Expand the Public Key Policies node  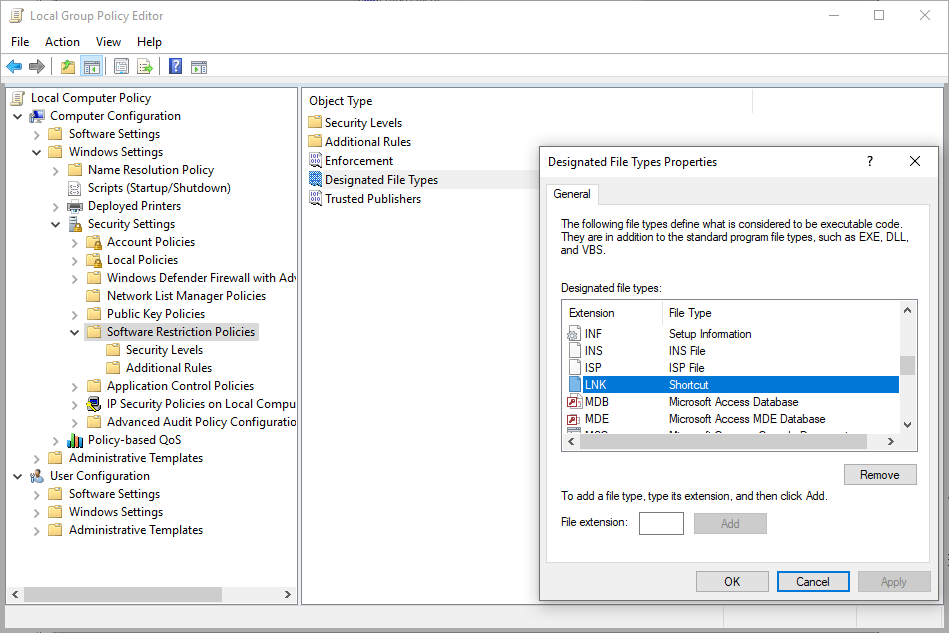pyautogui.click(x=74, y=315)
